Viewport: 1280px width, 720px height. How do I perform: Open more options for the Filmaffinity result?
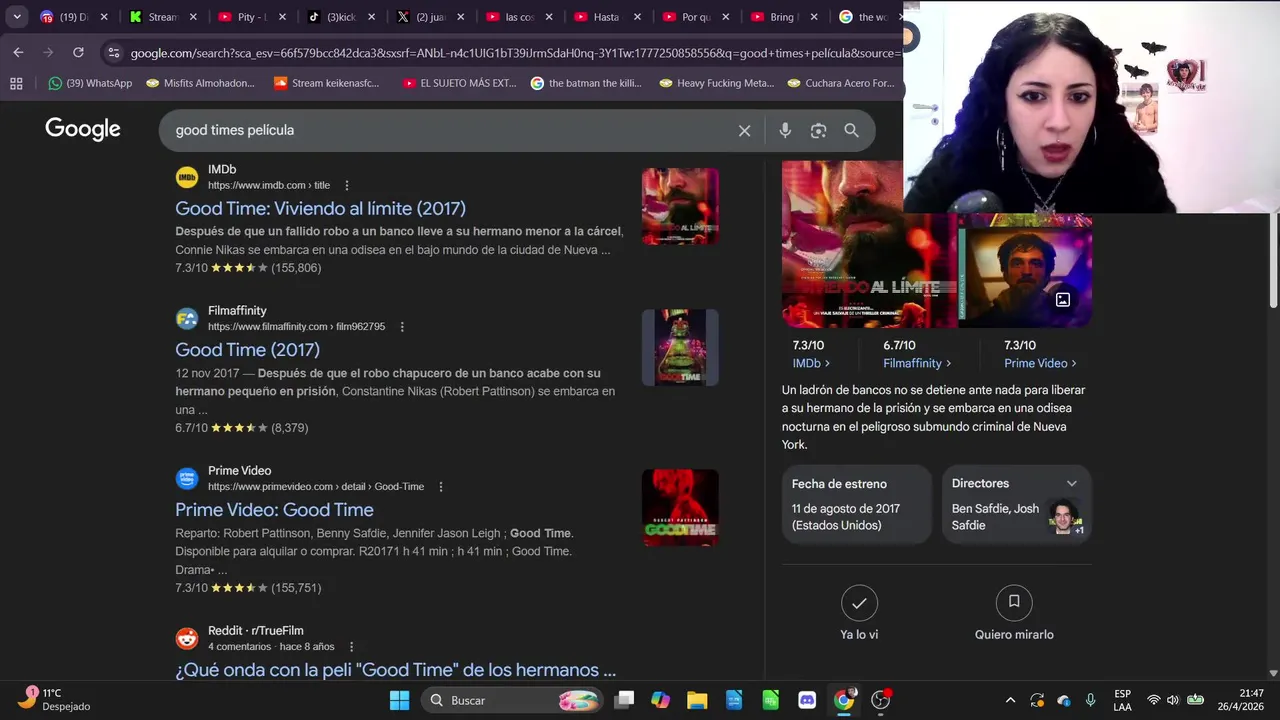point(402,327)
